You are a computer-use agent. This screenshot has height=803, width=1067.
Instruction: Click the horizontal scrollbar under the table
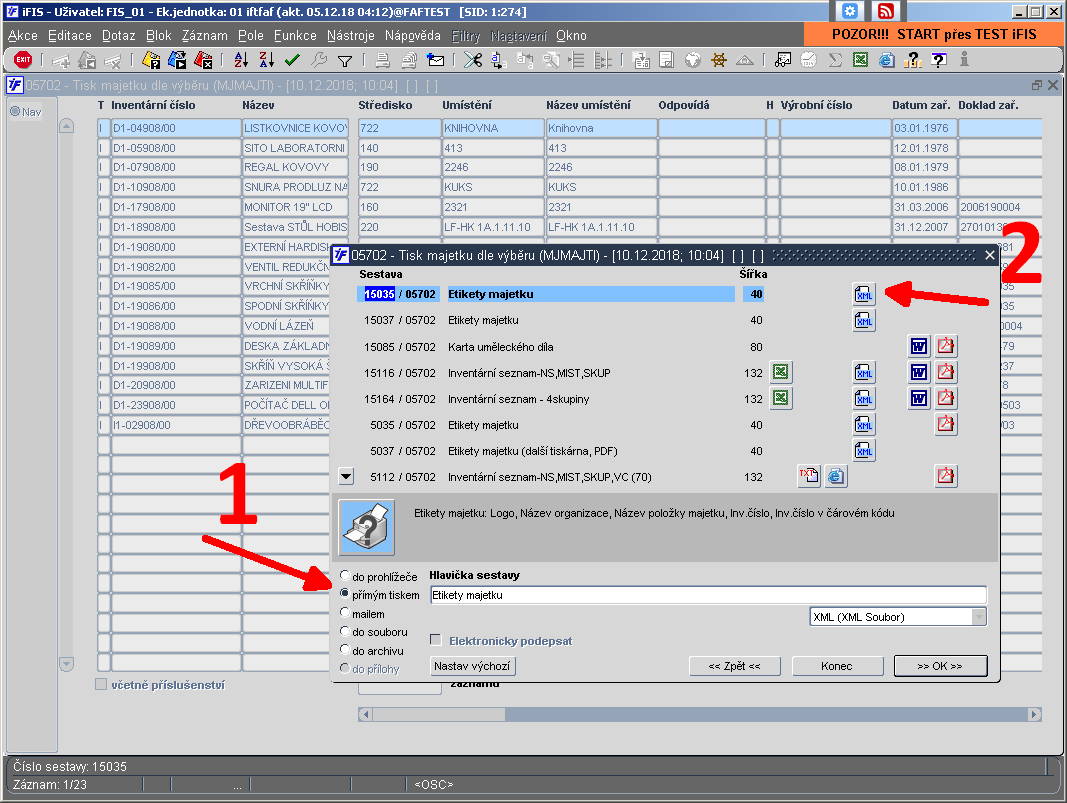click(700, 715)
